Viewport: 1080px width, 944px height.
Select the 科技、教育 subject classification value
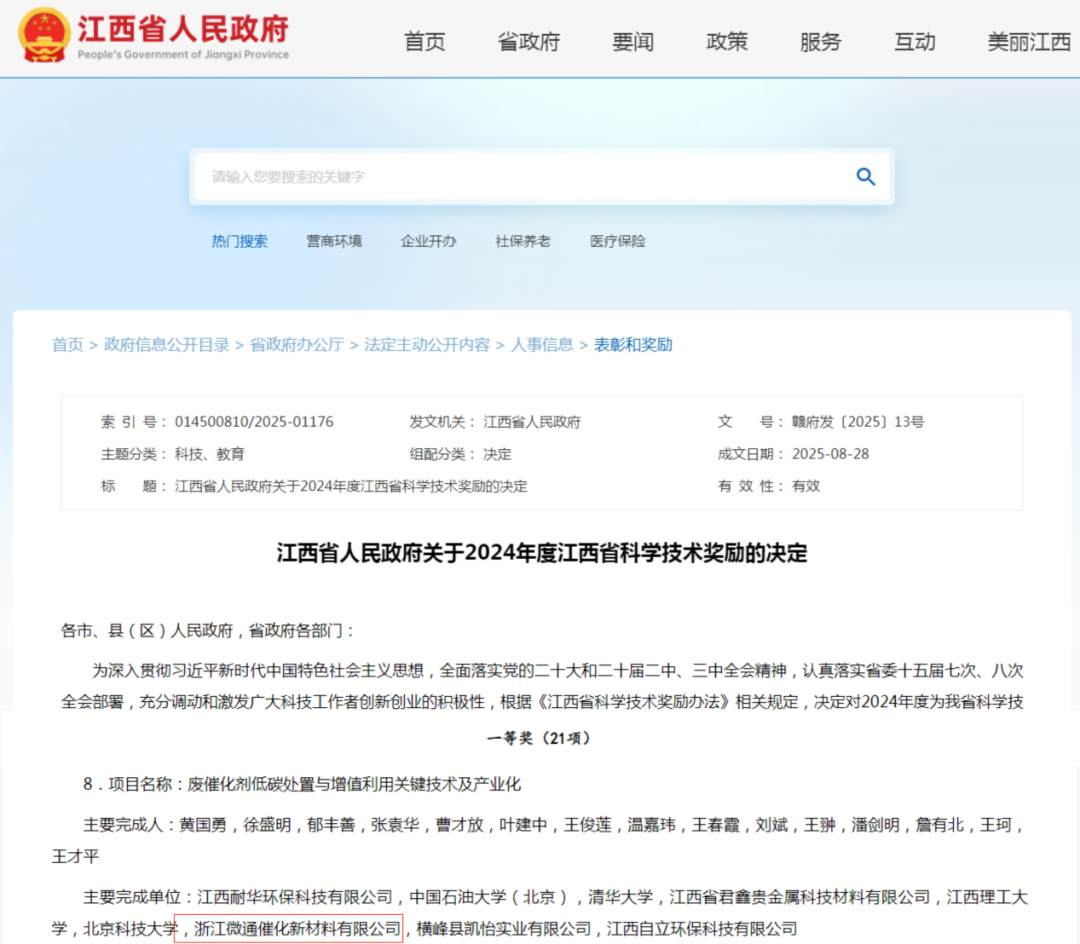click(x=209, y=454)
